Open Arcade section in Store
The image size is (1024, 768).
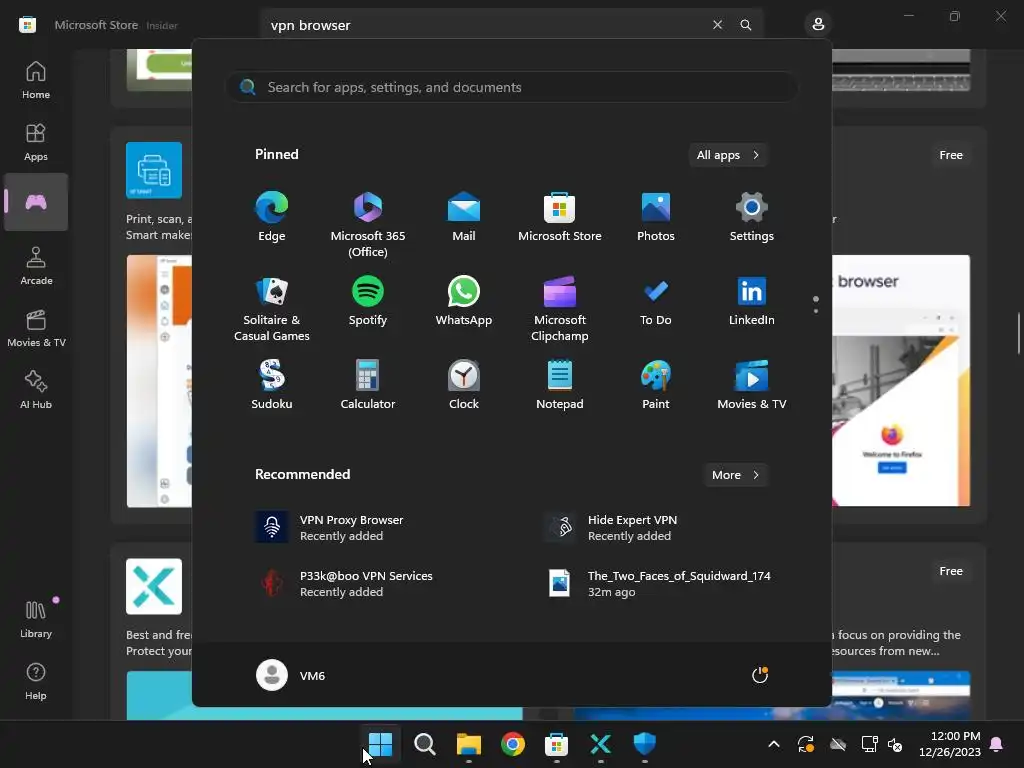(36, 266)
